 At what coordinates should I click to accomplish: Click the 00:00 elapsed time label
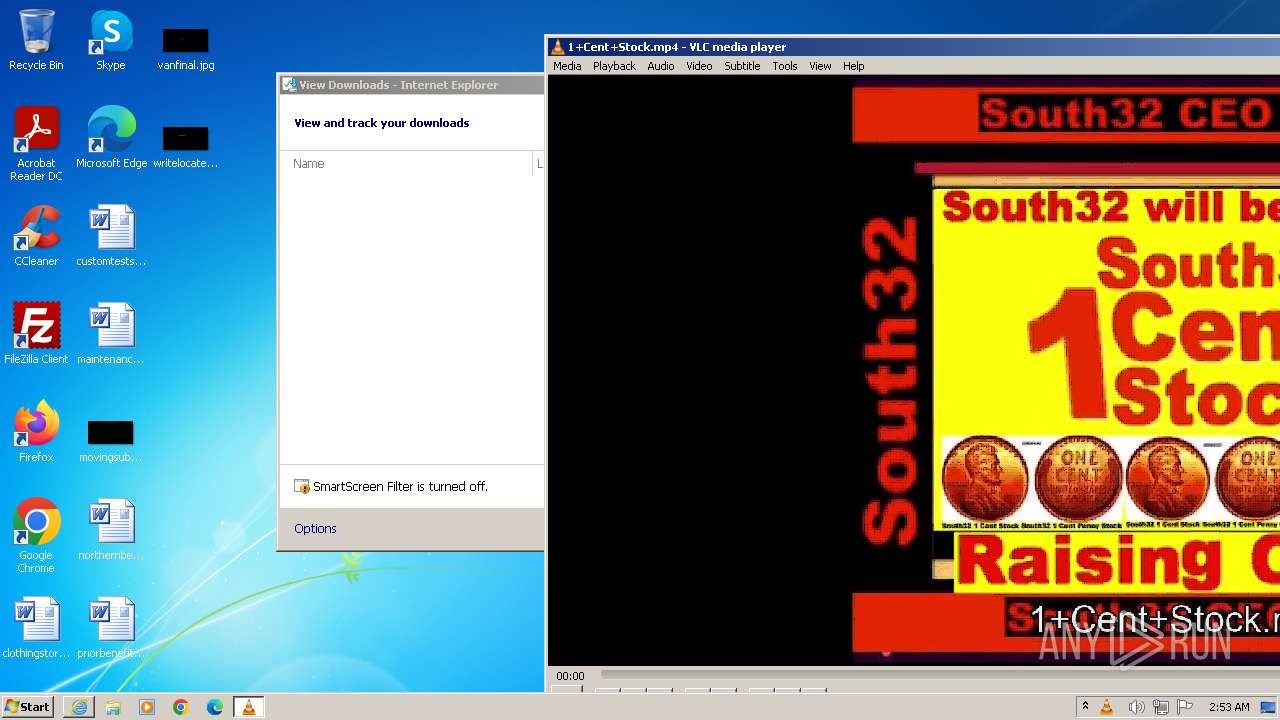click(570, 676)
